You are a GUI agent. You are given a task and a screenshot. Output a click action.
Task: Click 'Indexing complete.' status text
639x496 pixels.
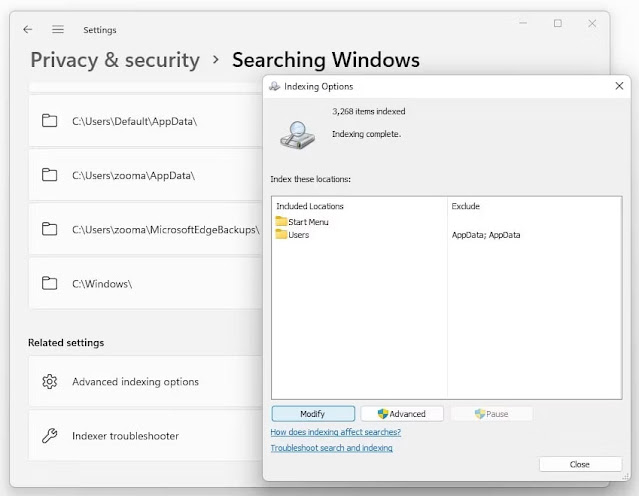click(x=366, y=134)
